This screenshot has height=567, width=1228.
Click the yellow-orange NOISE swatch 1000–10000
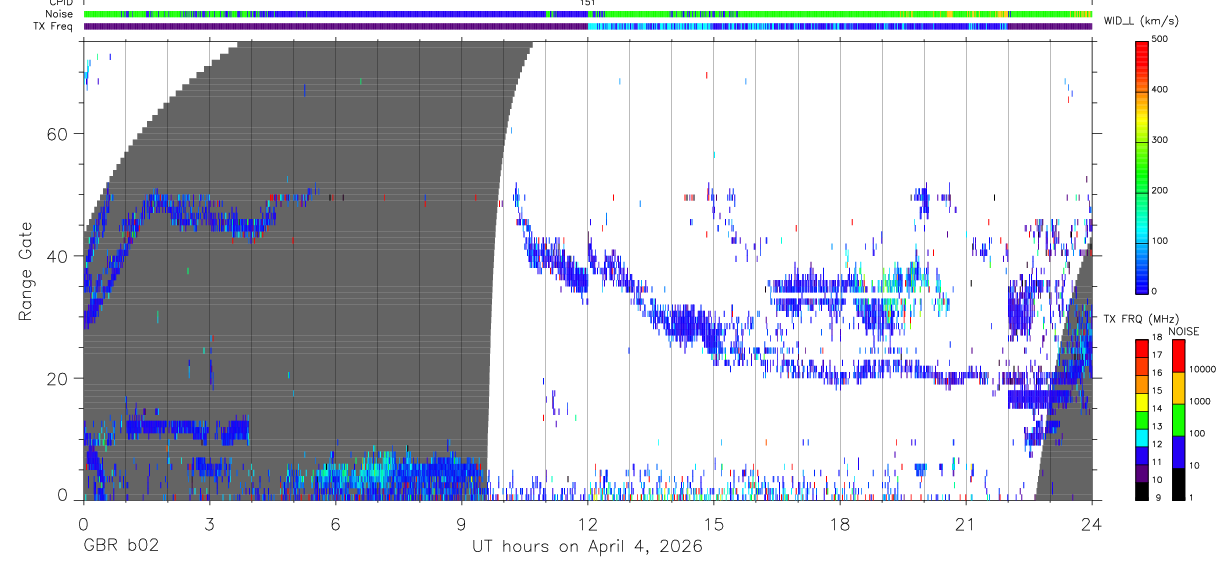click(1178, 387)
